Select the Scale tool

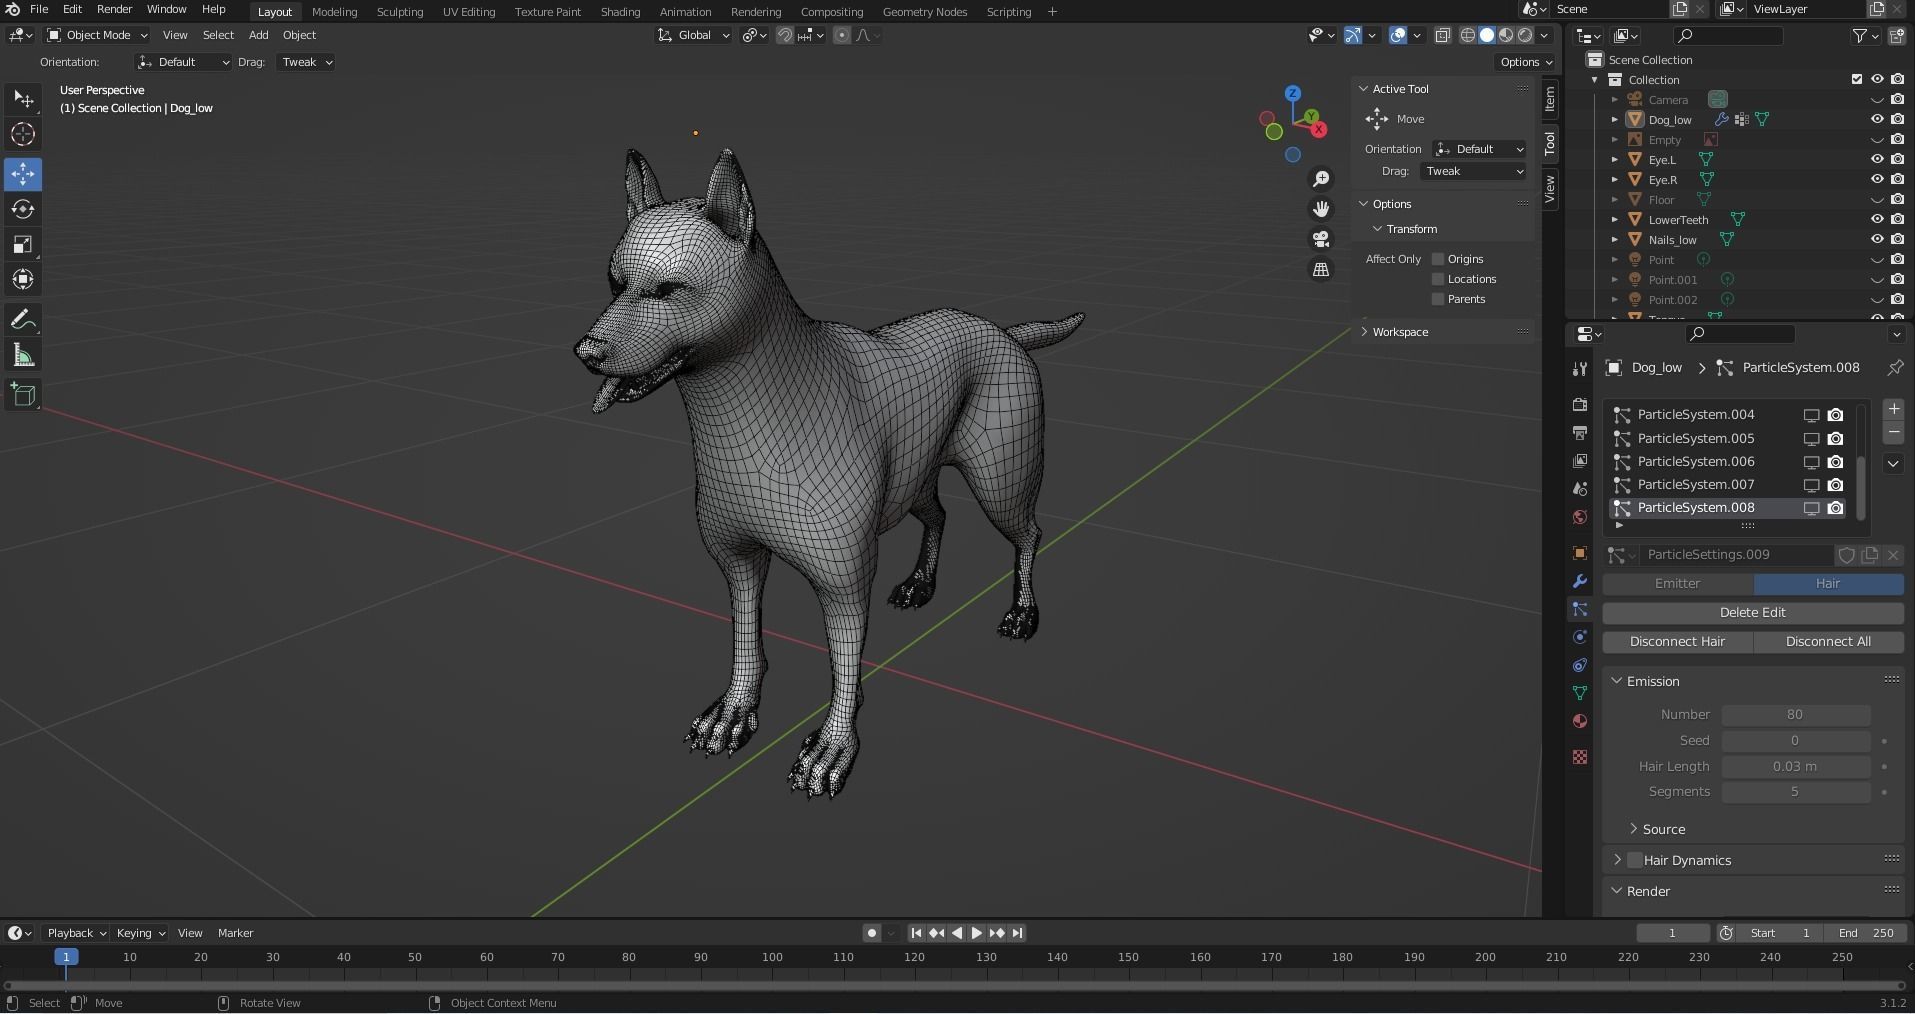click(23, 244)
